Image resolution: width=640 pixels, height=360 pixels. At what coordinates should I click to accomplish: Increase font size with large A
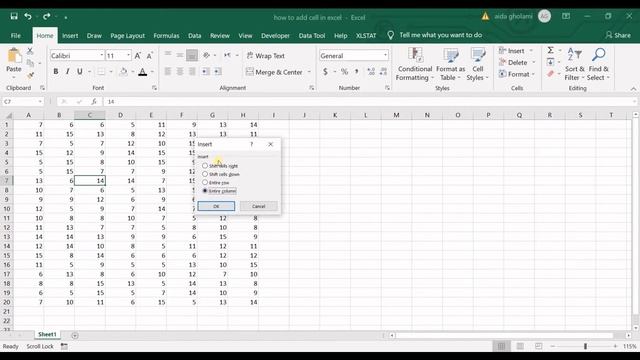pos(138,56)
